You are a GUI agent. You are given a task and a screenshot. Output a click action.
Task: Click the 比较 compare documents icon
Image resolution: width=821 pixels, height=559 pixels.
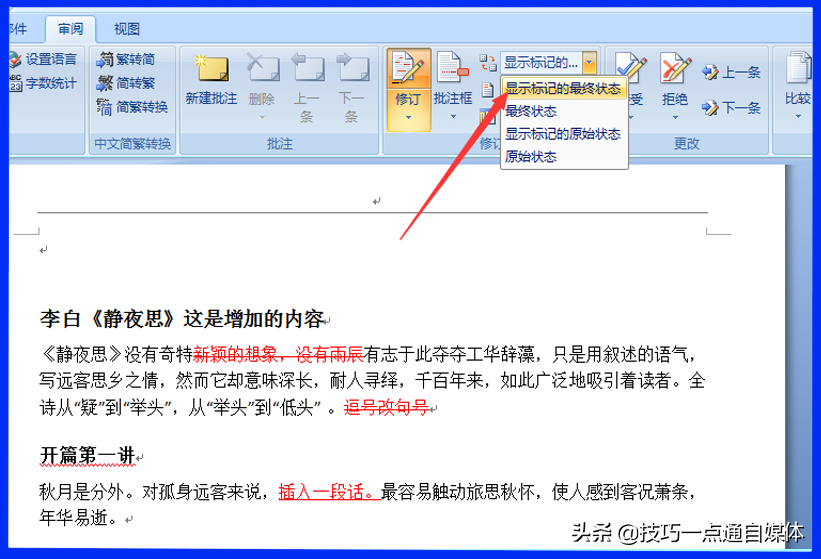(x=798, y=68)
